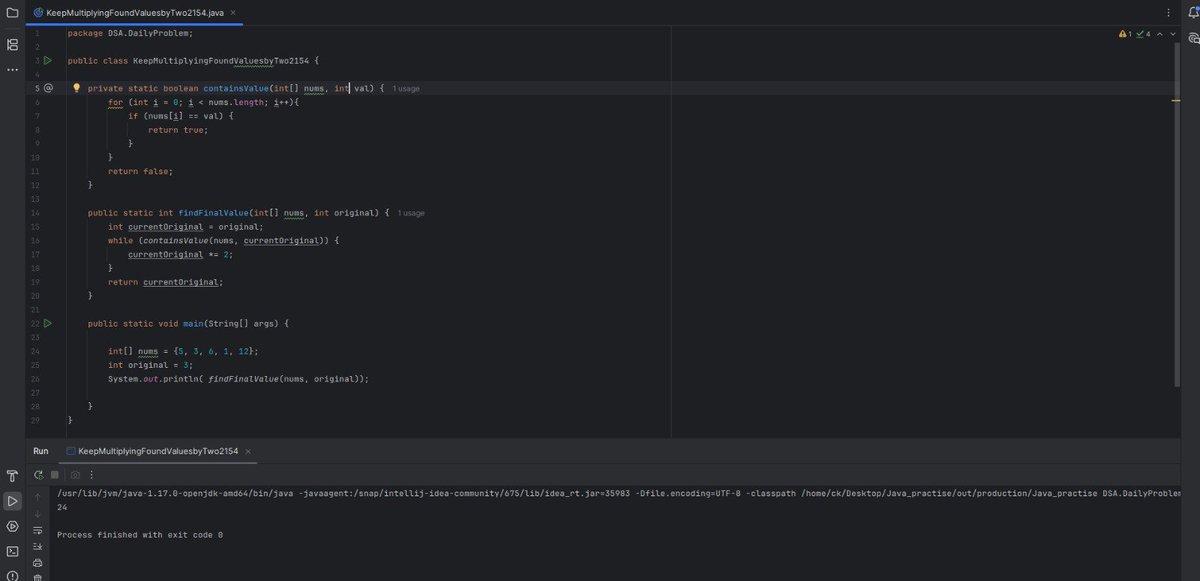Close the KeepMultiplyingFoundValuesbyTwo2154 run tab

248,451
